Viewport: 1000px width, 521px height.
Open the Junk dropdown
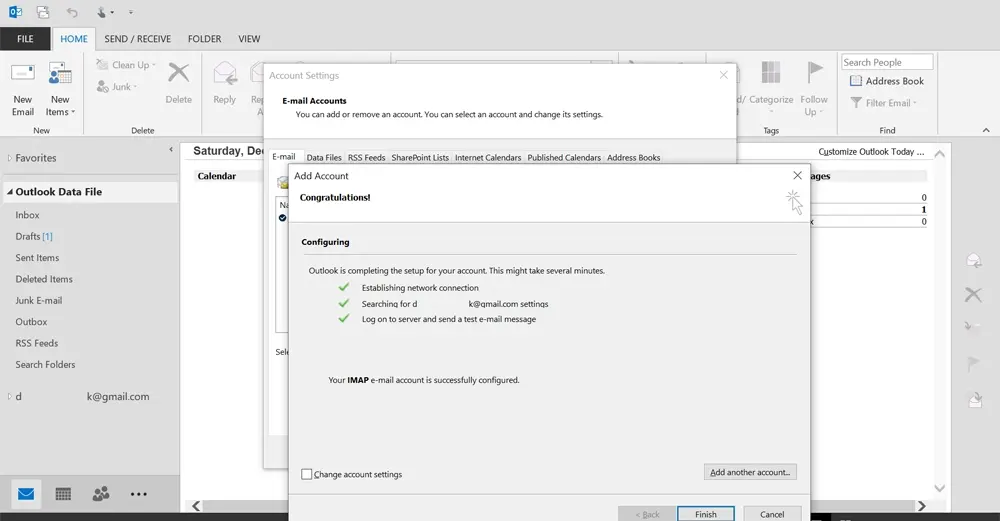117,87
